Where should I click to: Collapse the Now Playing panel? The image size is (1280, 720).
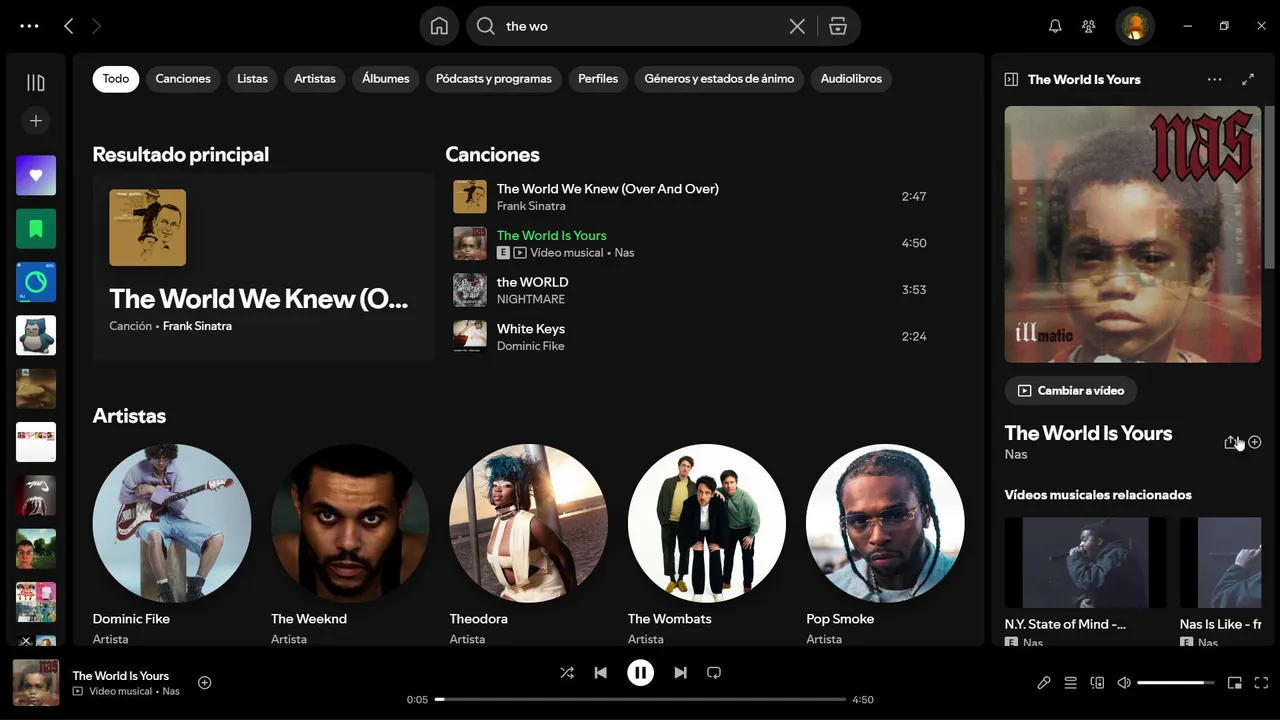[1011, 79]
